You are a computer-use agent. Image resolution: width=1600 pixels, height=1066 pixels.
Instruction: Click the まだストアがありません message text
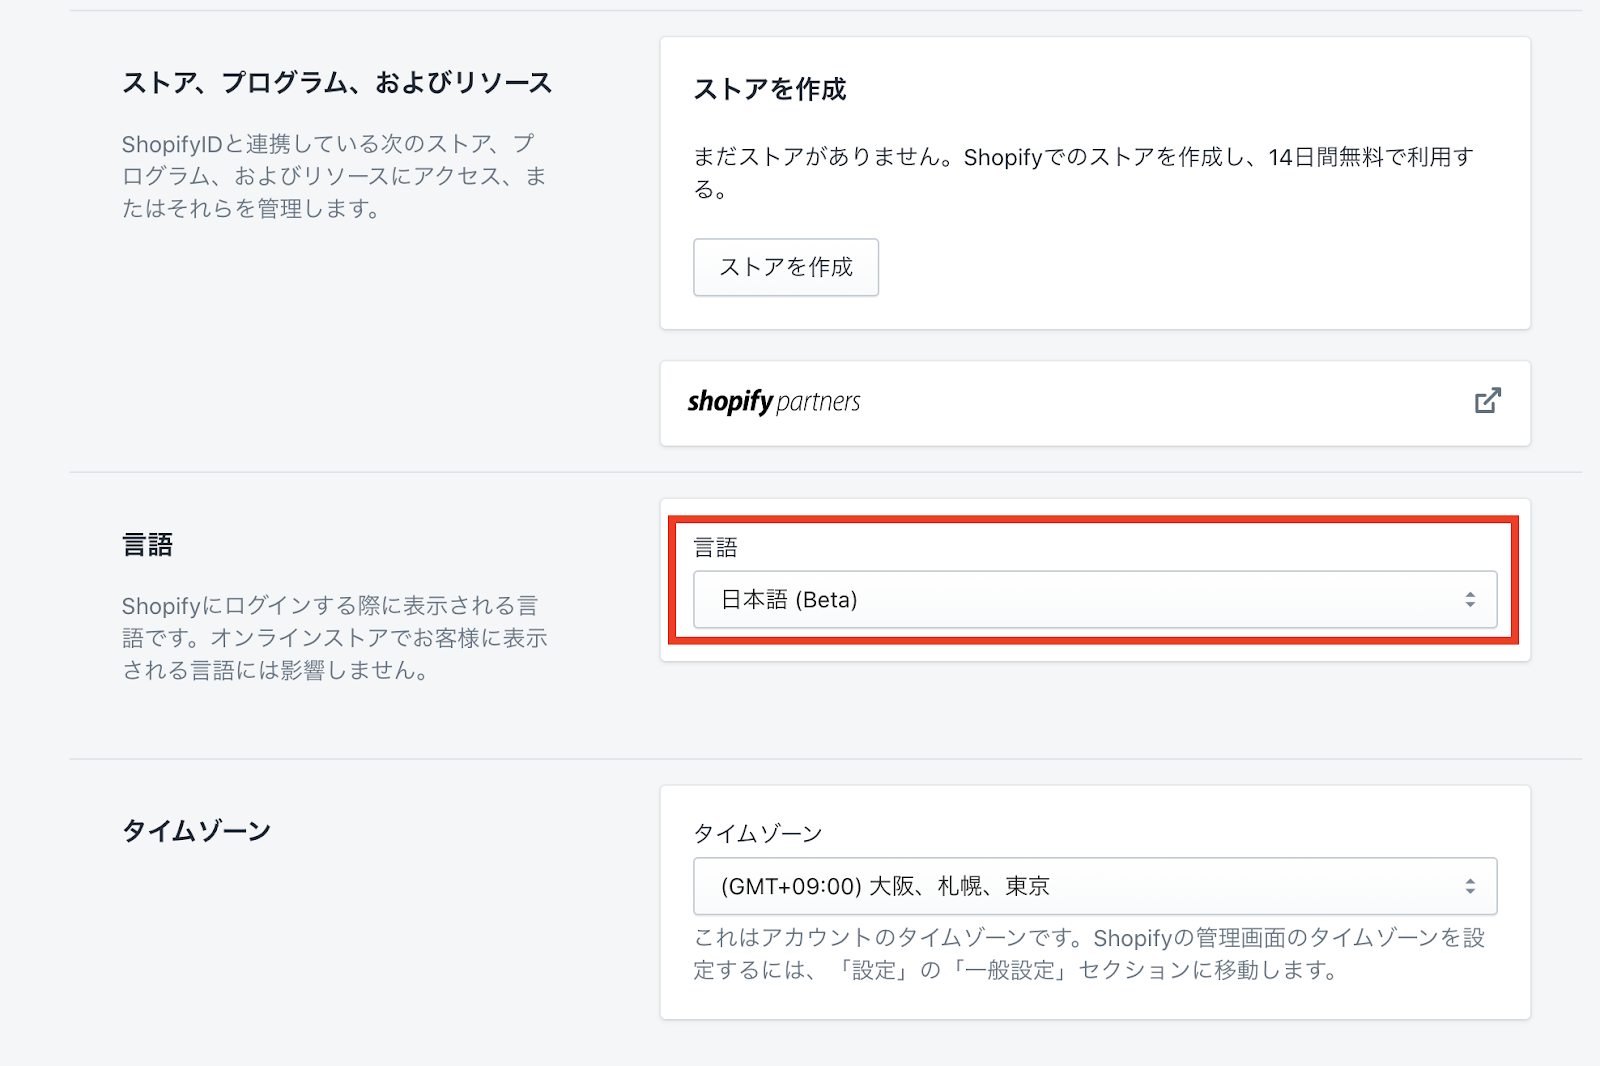coord(1083,172)
